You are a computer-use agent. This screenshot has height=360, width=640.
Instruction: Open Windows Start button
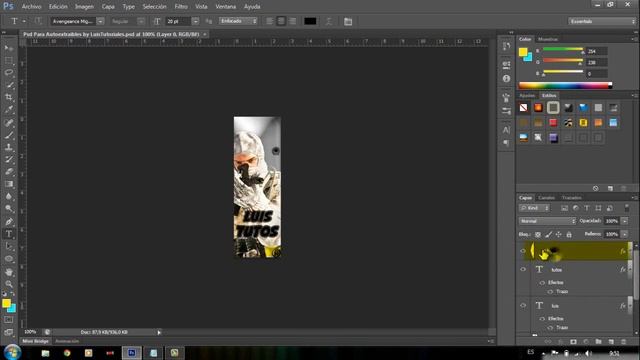(x=12, y=353)
